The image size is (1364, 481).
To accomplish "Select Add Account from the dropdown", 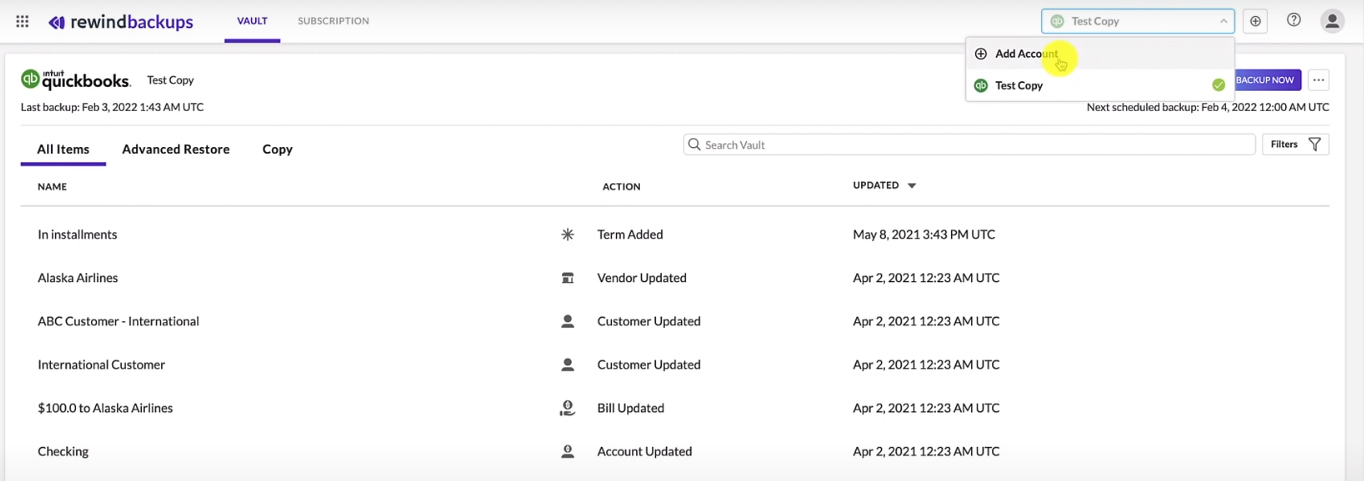I will 1100,54.
